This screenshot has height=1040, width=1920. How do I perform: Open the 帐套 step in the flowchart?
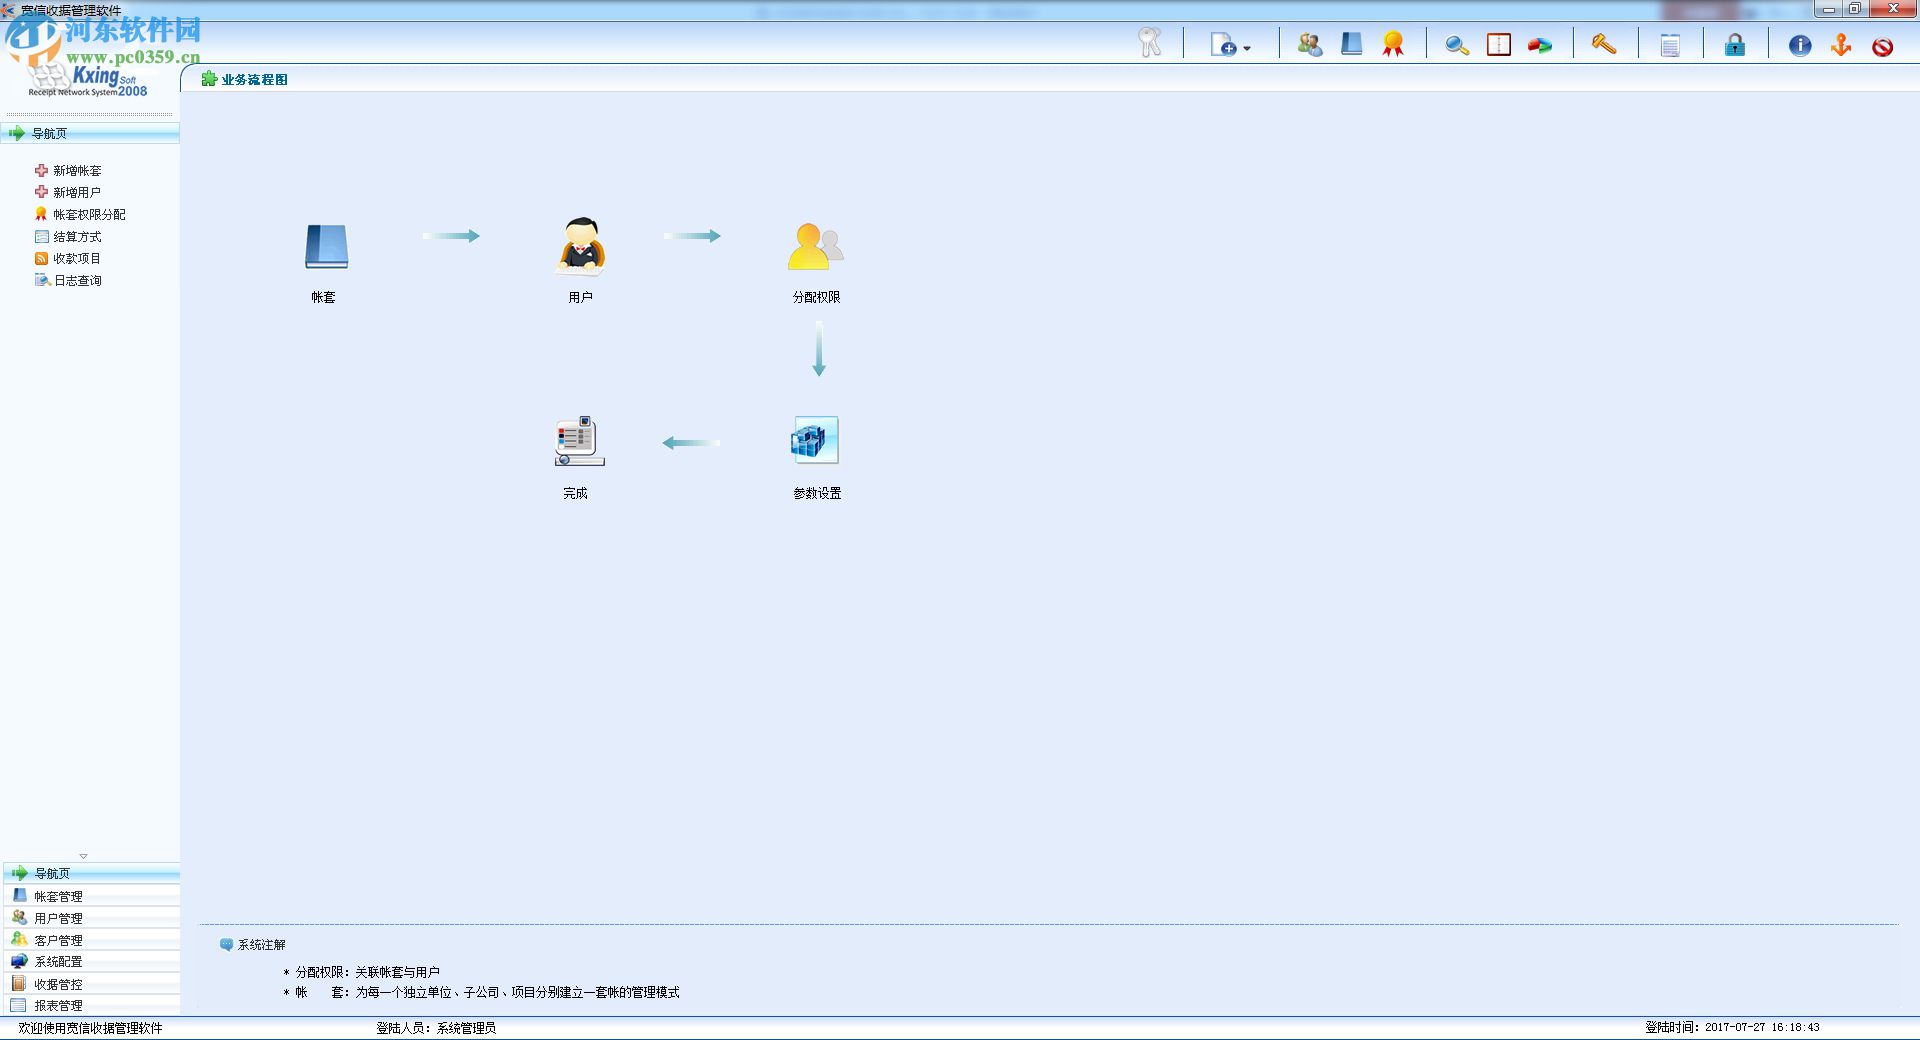tap(326, 246)
